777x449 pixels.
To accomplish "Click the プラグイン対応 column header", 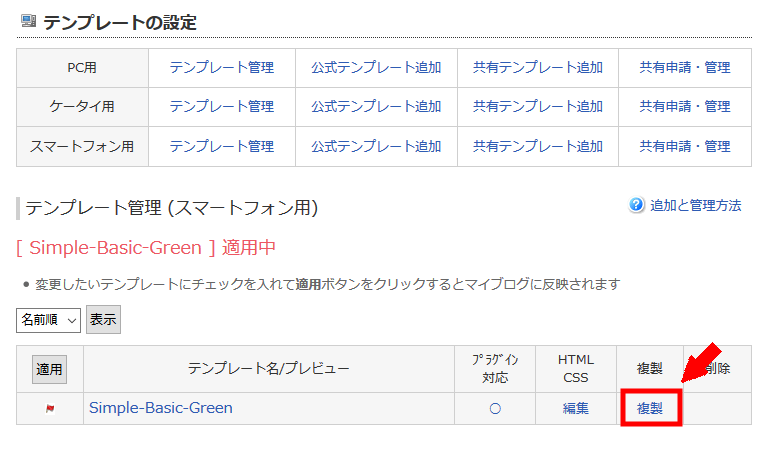I will (x=495, y=369).
